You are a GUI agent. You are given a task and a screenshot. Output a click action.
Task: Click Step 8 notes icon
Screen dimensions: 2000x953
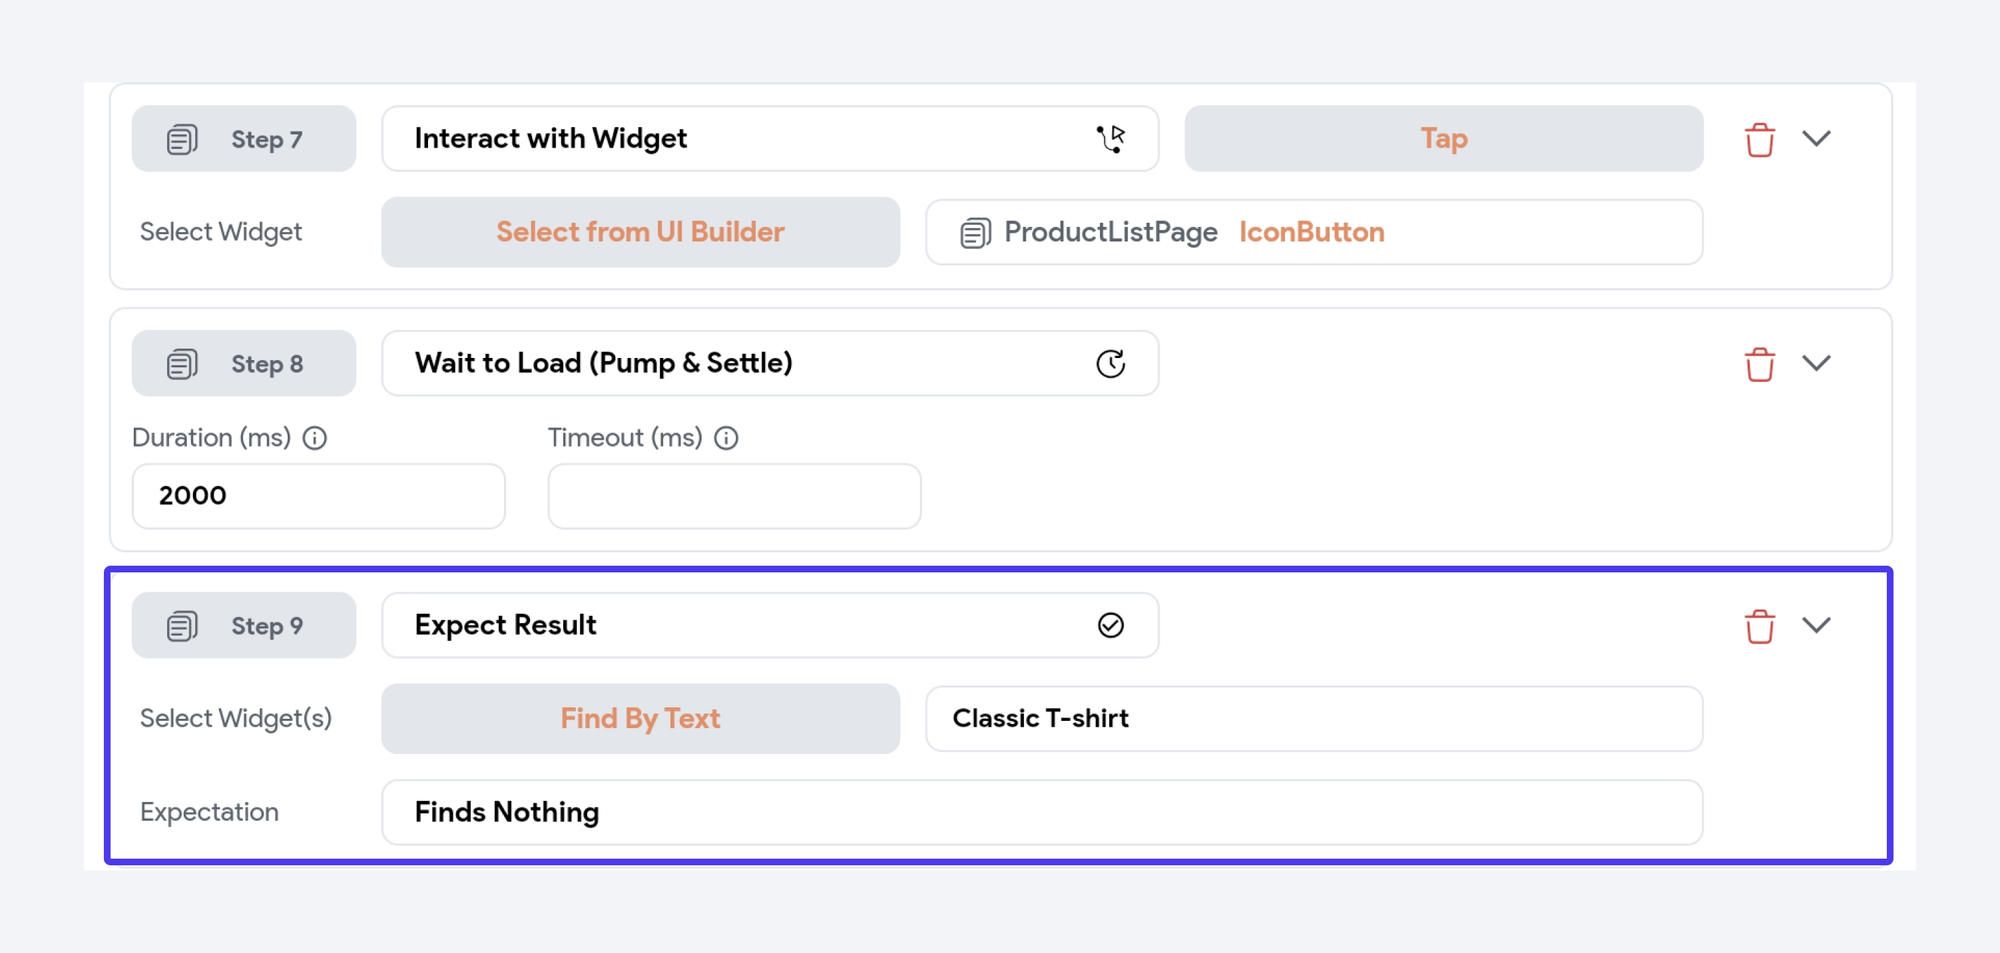point(182,364)
